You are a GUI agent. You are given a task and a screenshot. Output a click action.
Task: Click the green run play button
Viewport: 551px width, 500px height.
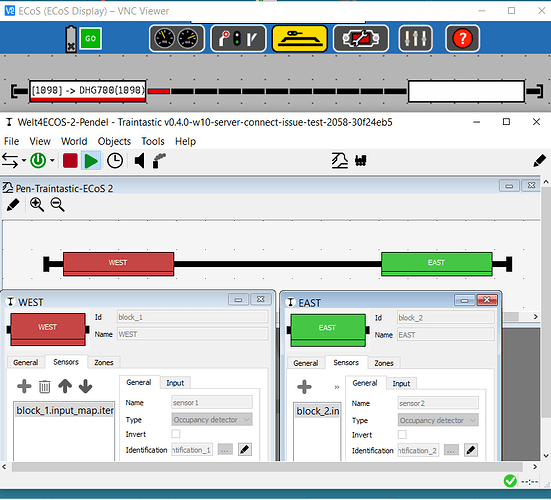point(91,161)
